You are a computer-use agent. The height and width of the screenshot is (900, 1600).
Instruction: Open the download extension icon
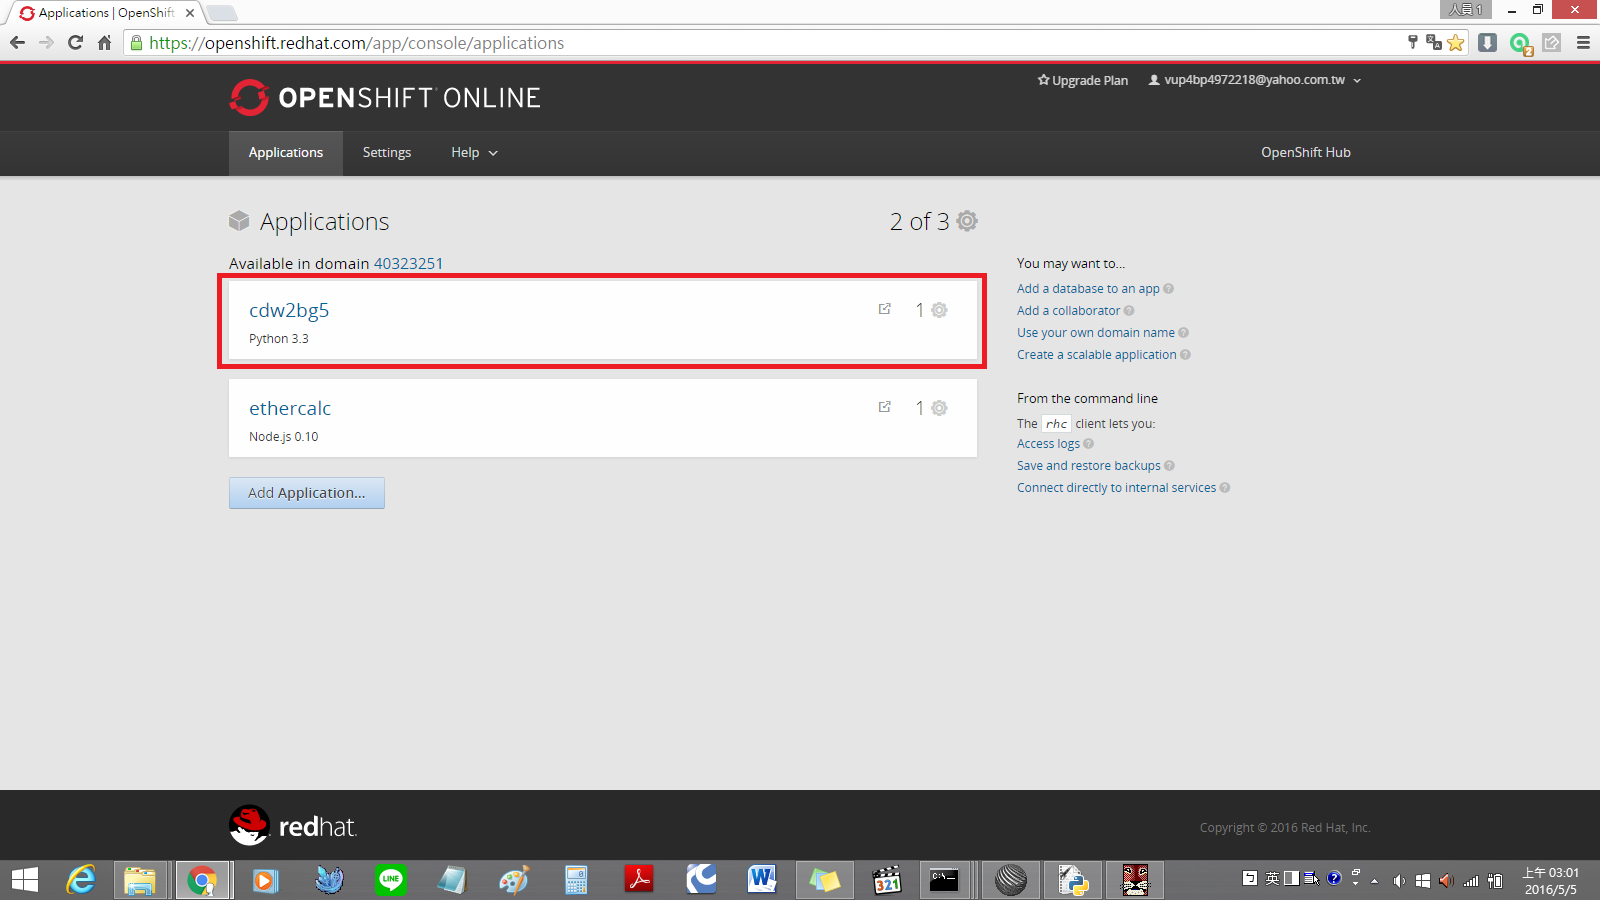tap(1488, 42)
